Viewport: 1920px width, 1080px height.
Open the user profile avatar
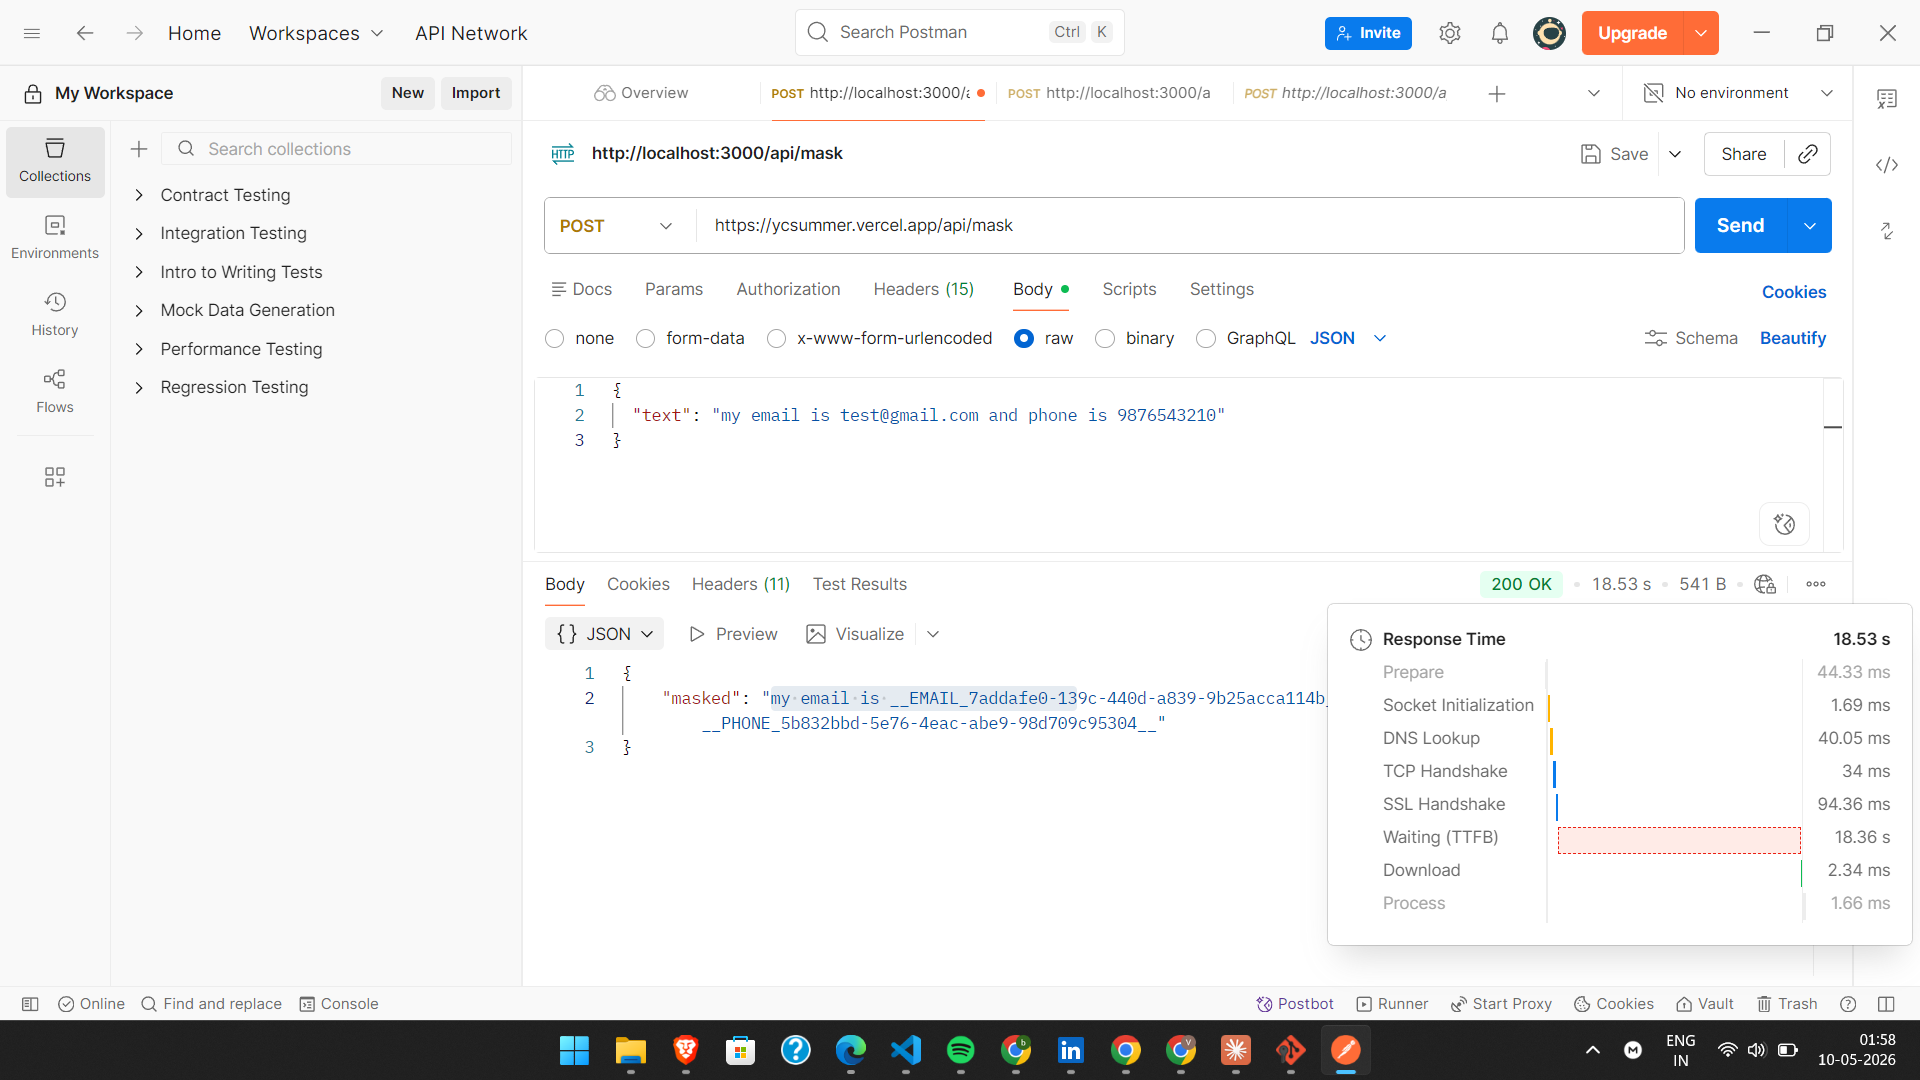(1550, 33)
